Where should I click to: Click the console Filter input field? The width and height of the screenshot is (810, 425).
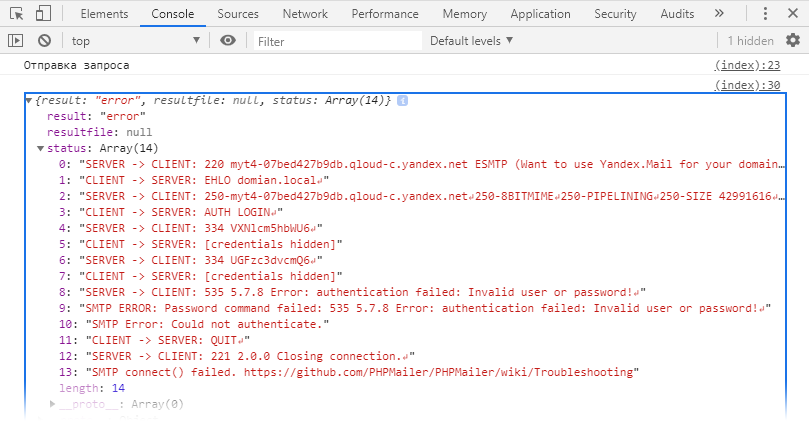335,41
